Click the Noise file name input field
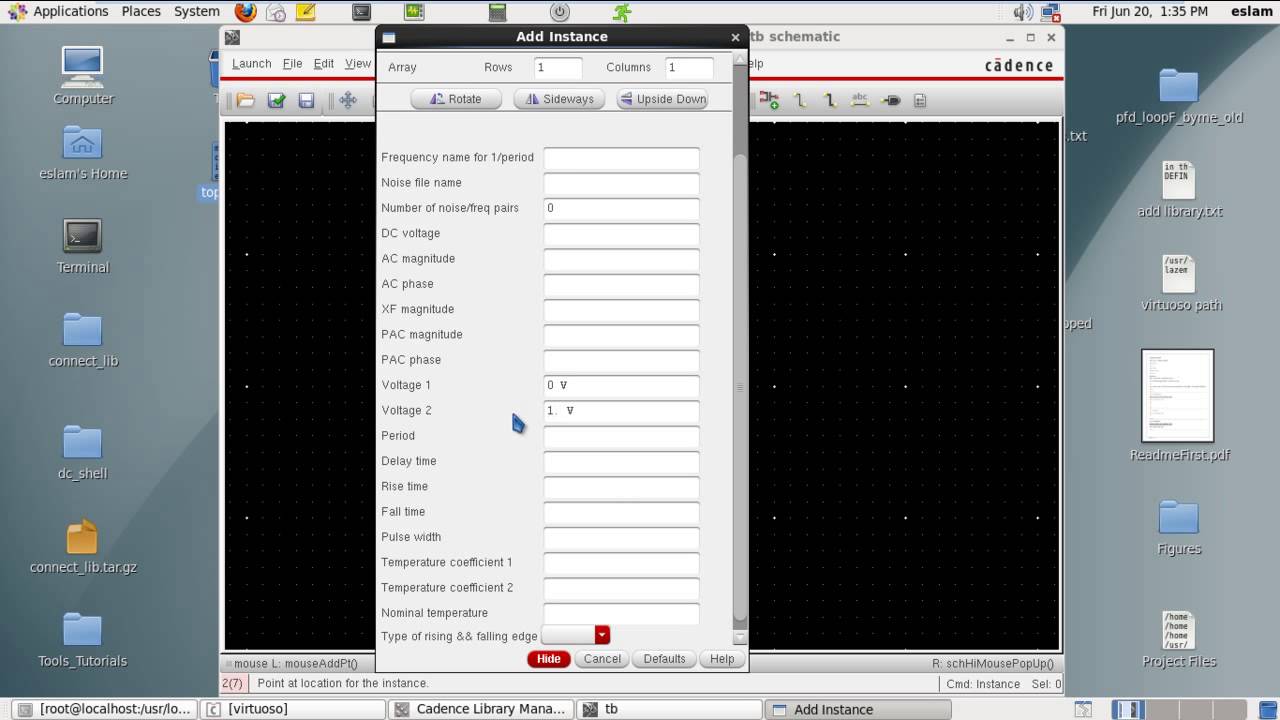Viewport: 1280px width, 720px height. click(621, 183)
